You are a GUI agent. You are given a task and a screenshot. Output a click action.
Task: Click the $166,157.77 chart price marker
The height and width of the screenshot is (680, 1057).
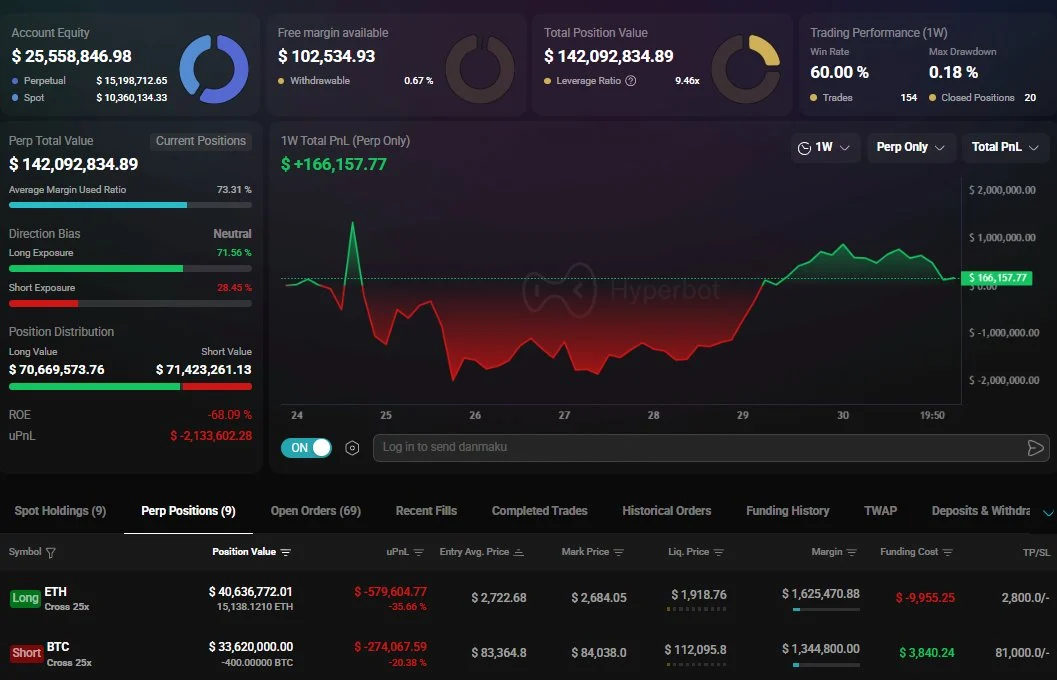(997, 278)
